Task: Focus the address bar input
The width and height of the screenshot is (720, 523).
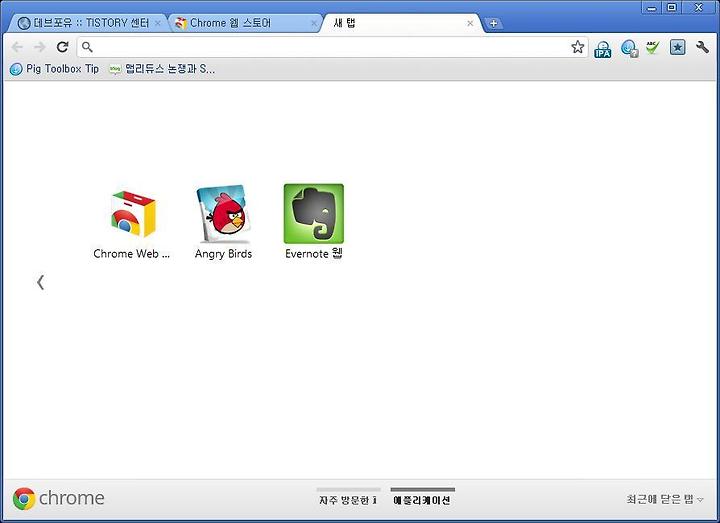Action: click(x=332, y=47)
